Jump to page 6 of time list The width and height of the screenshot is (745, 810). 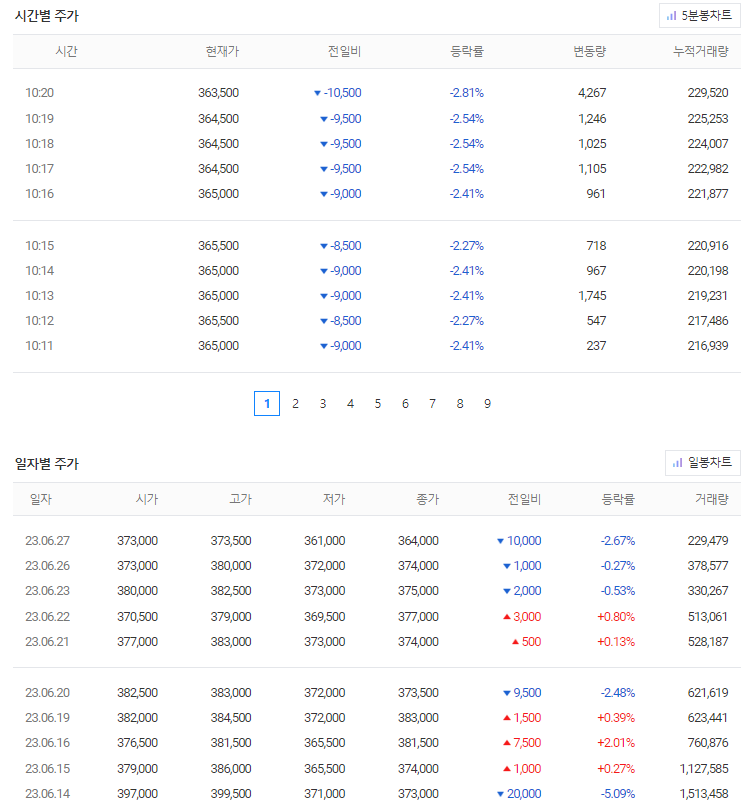point(405,403)
